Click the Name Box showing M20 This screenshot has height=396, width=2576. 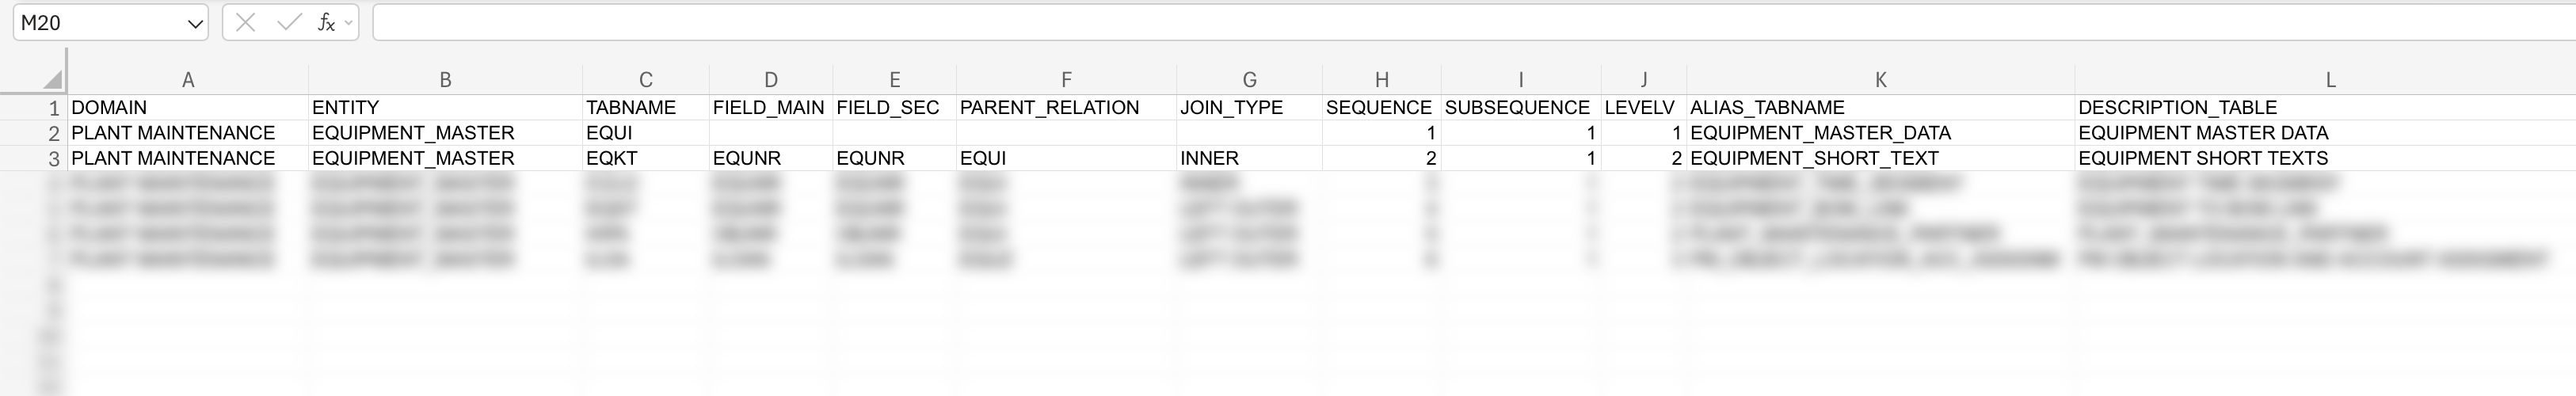click(100, 23)
